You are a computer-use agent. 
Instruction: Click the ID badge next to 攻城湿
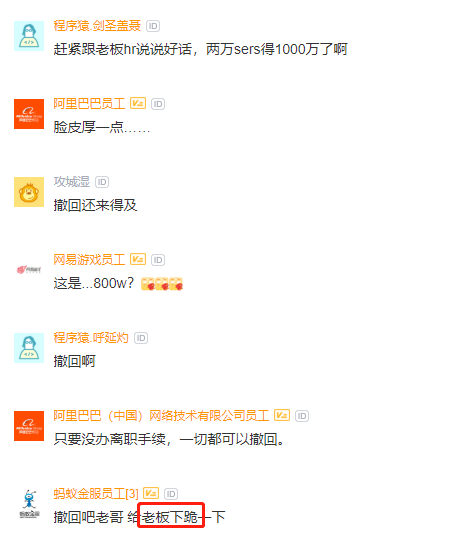(102, 182)
